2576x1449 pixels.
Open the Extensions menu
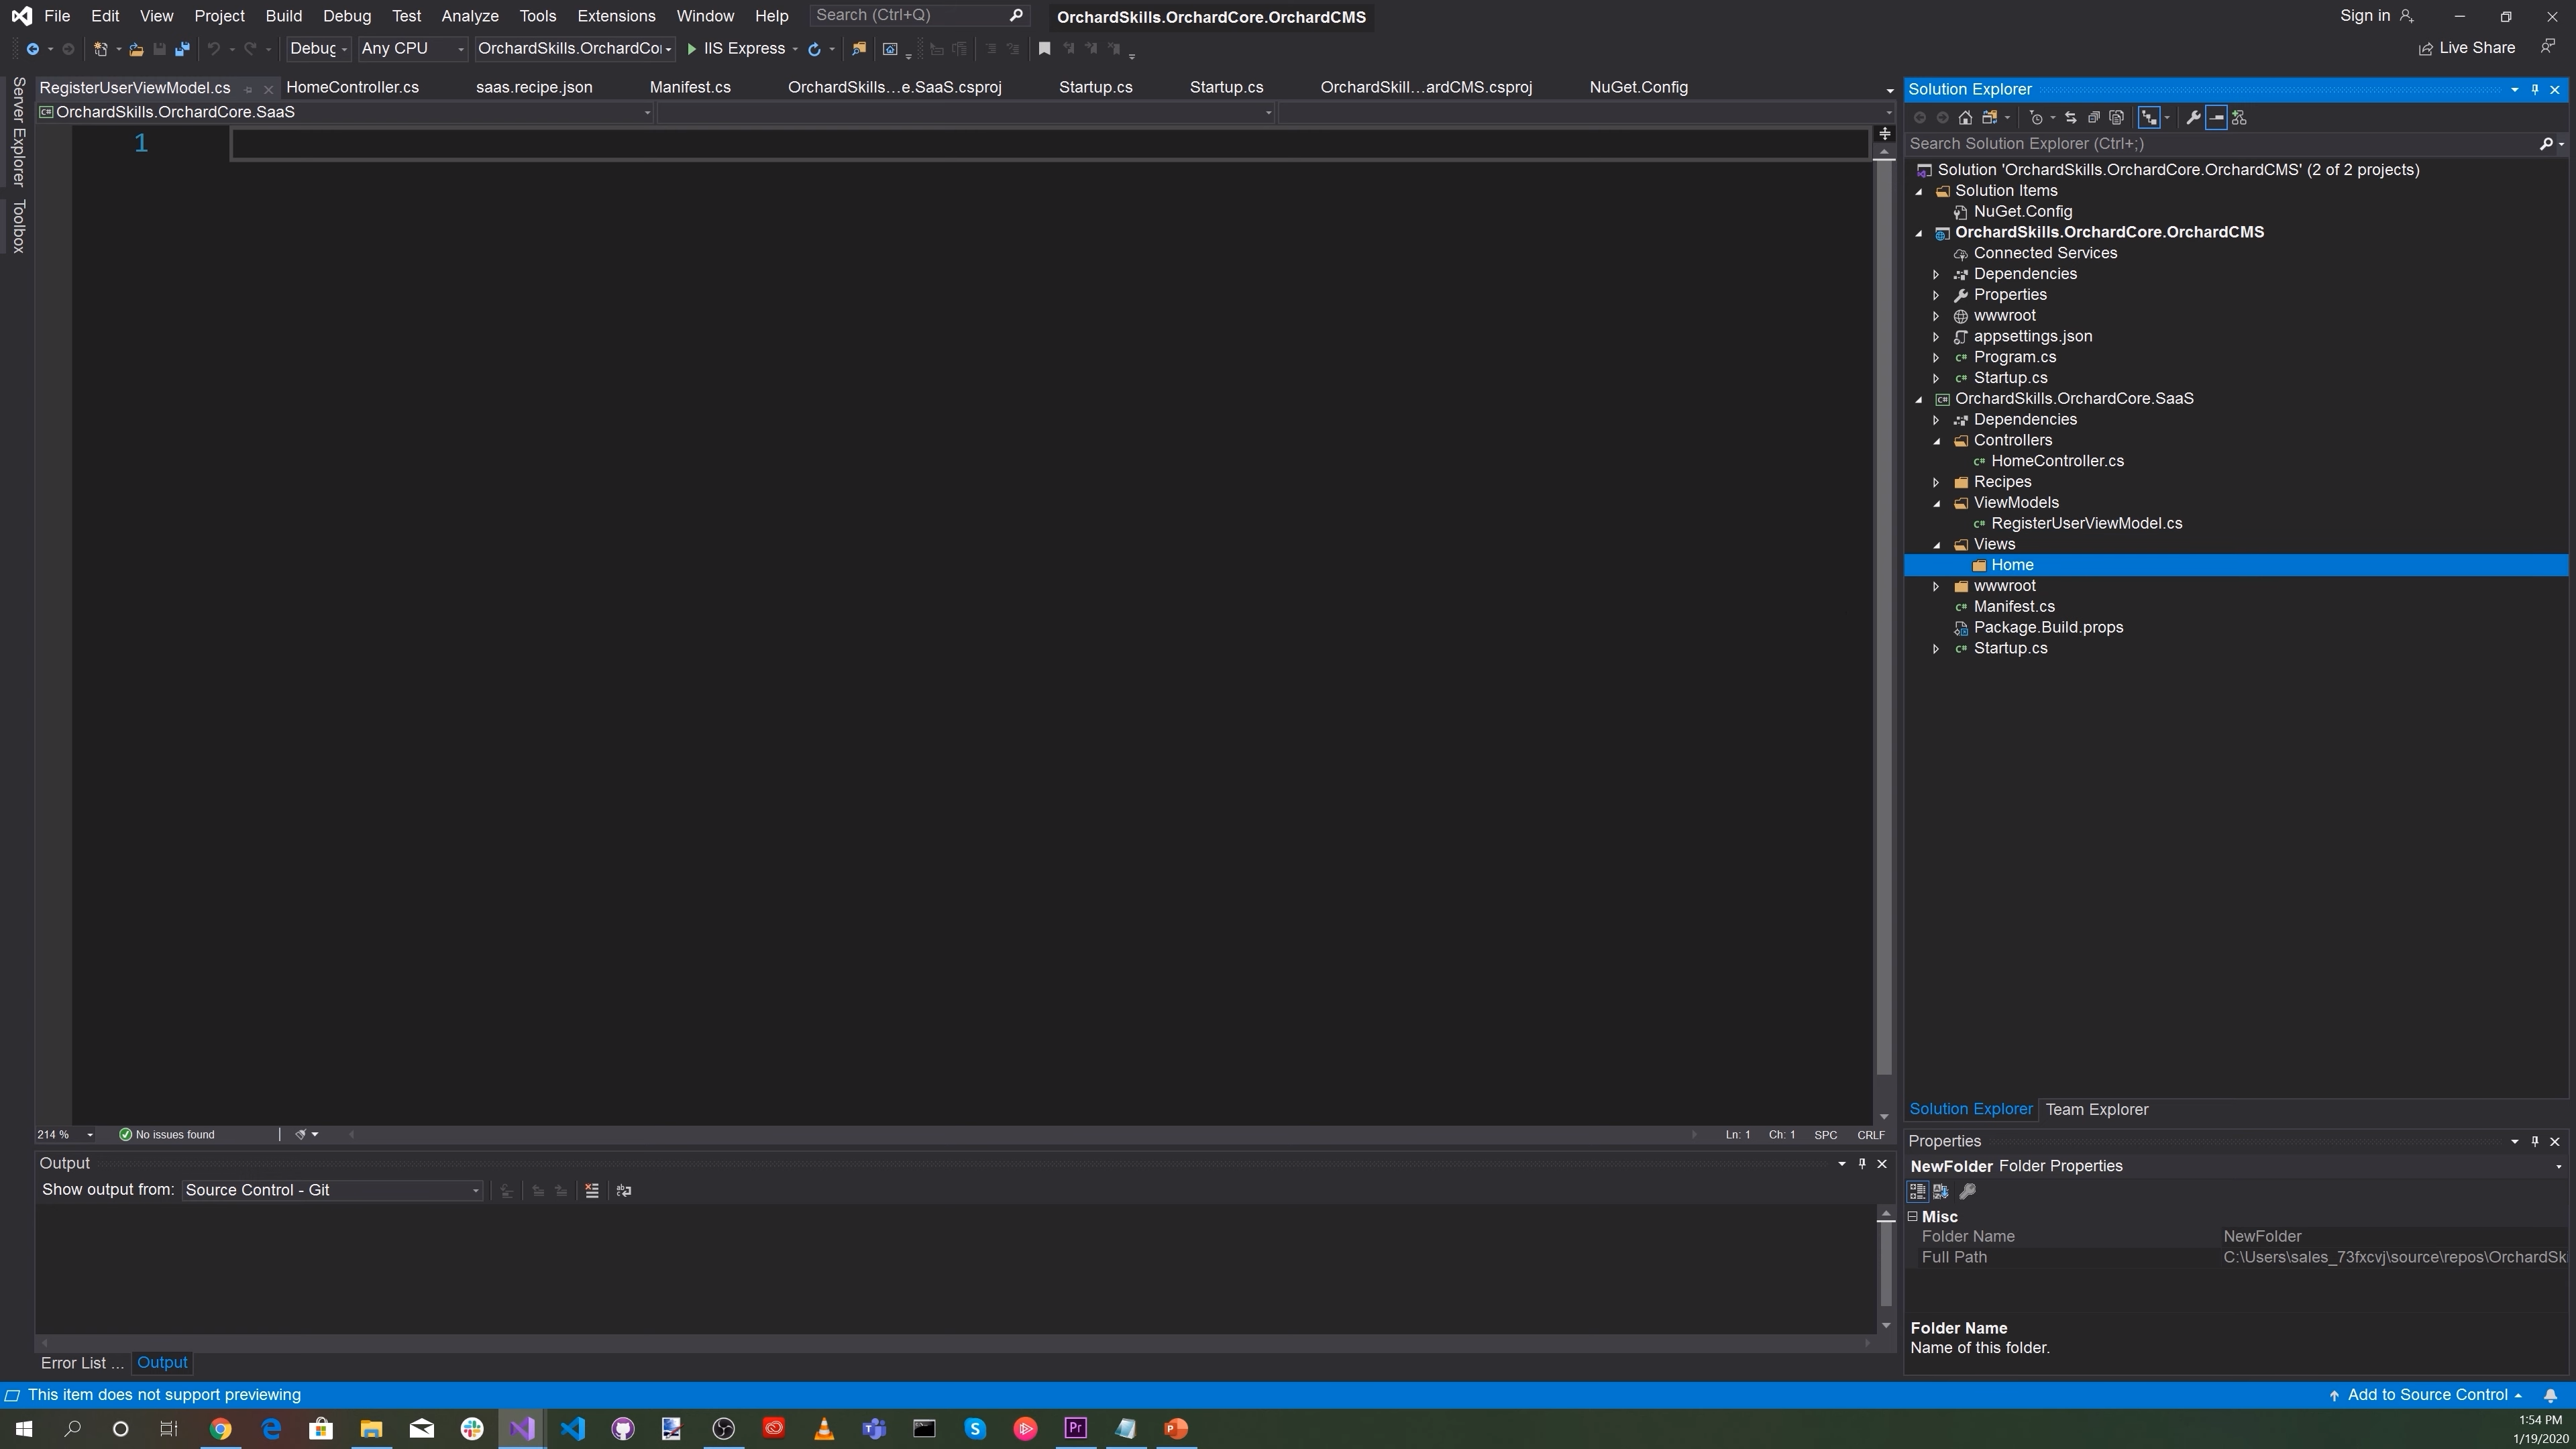coord(616,16)
